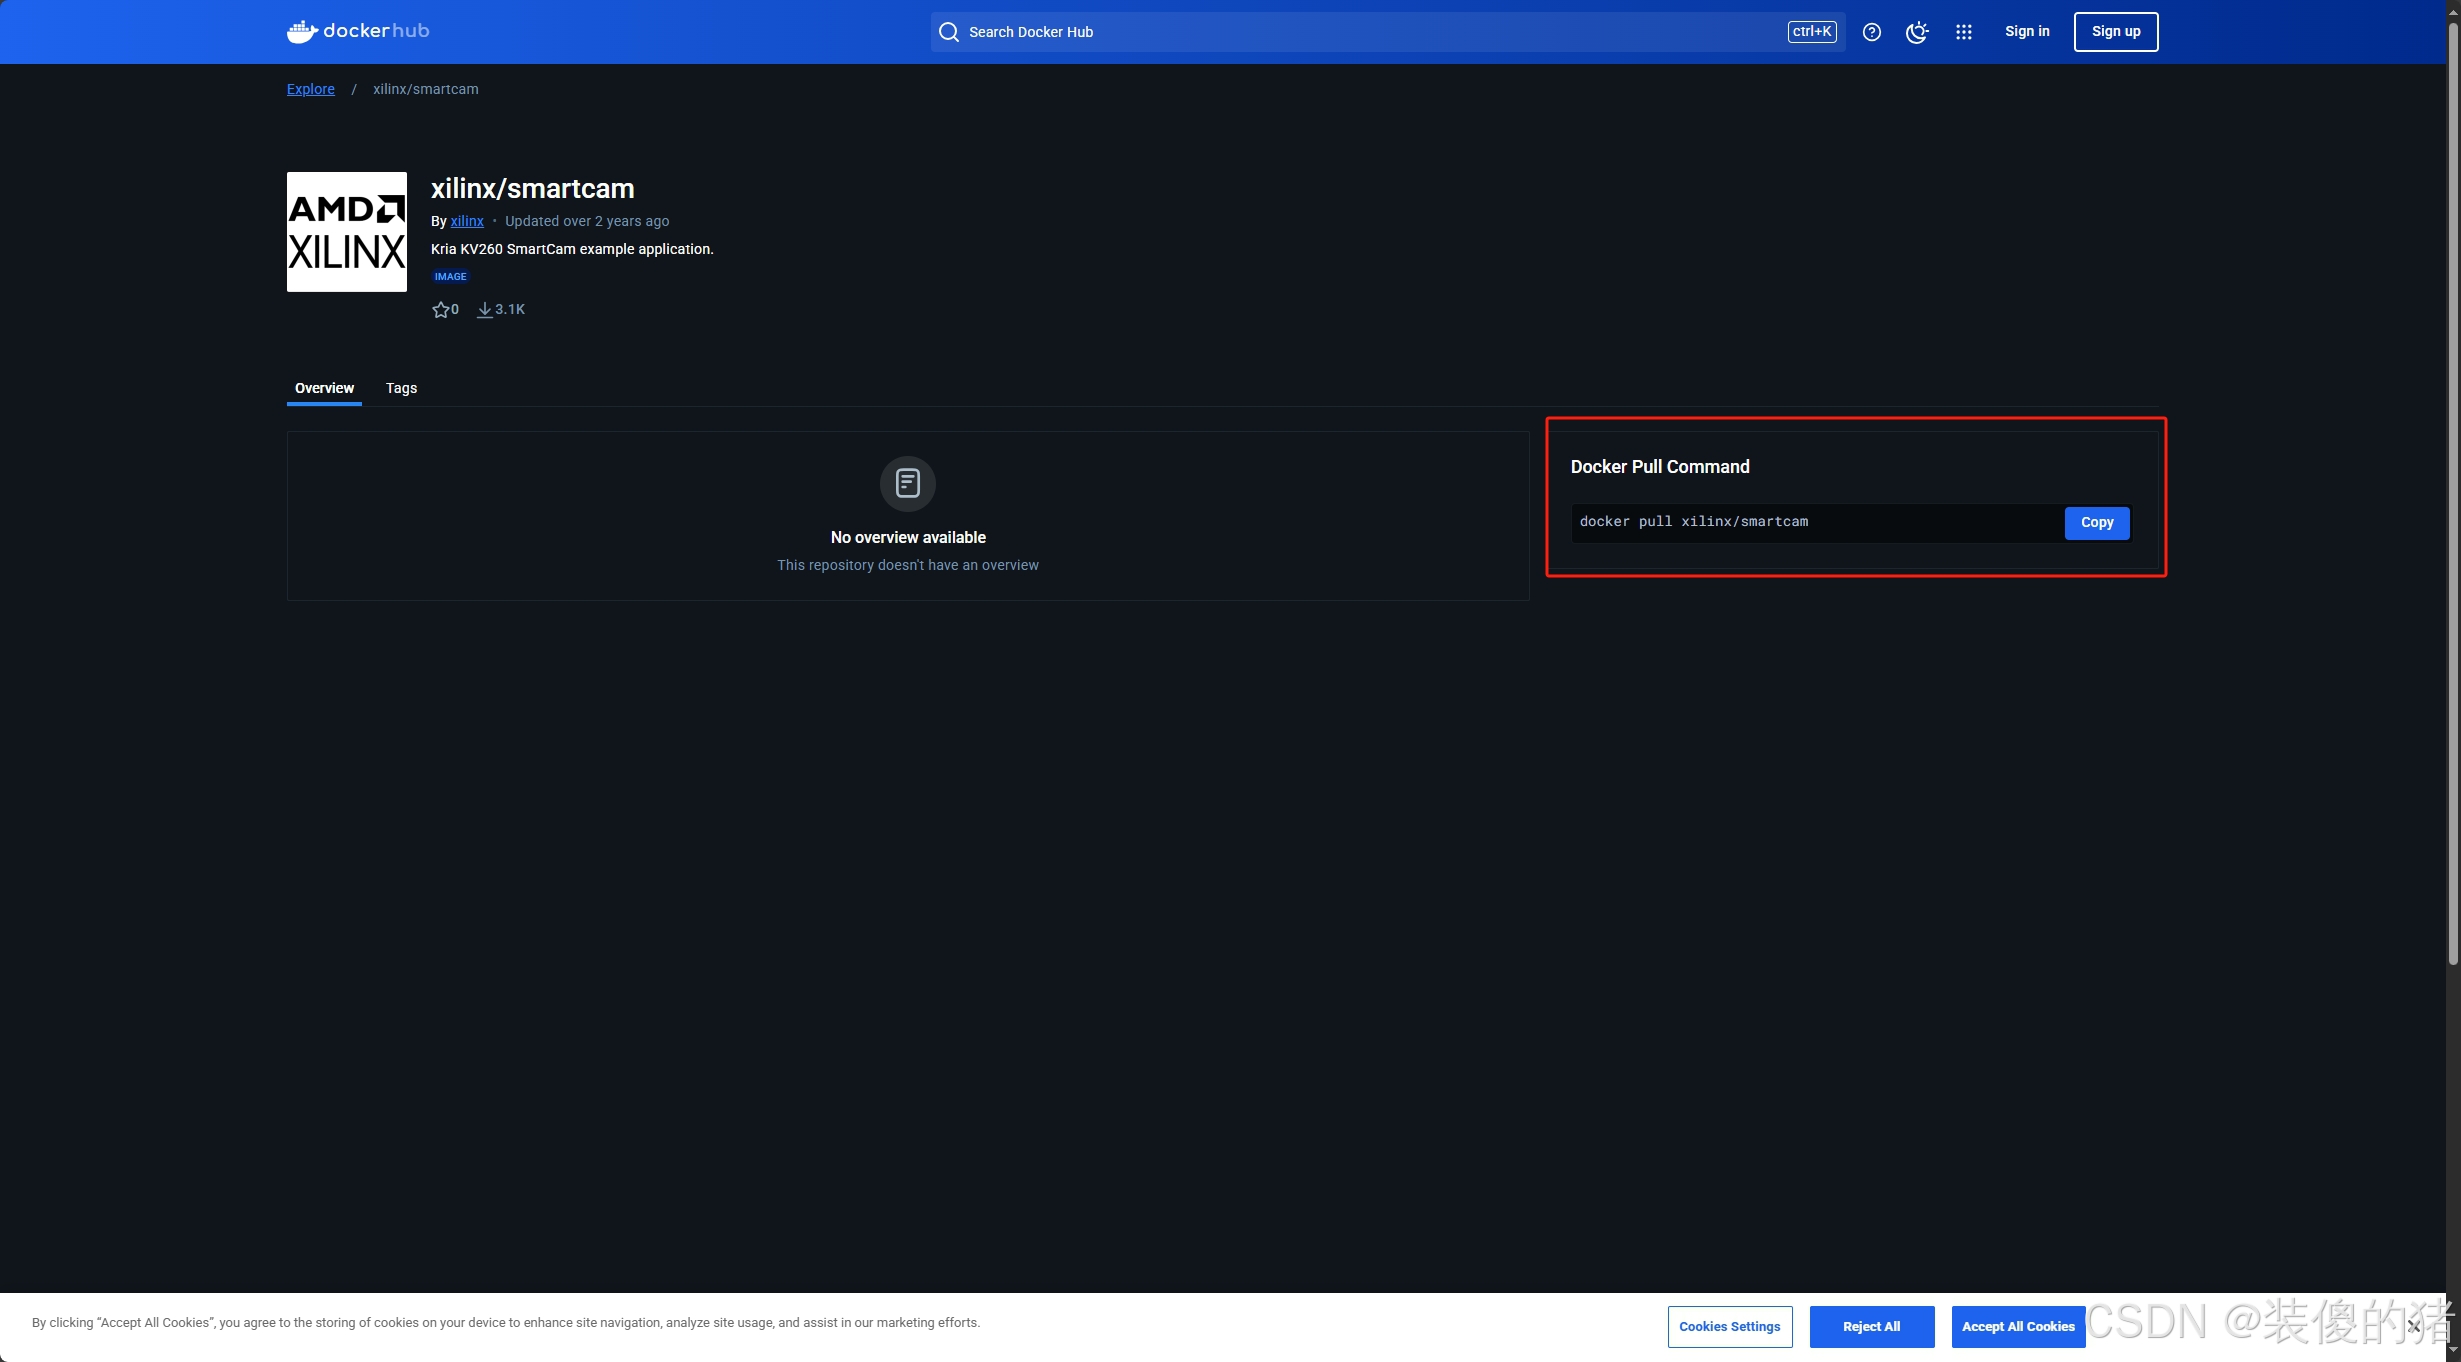2461x1362 pixels.
Task: Click the AMD Xilinx logo thumbnail
Action: [346, 232]
